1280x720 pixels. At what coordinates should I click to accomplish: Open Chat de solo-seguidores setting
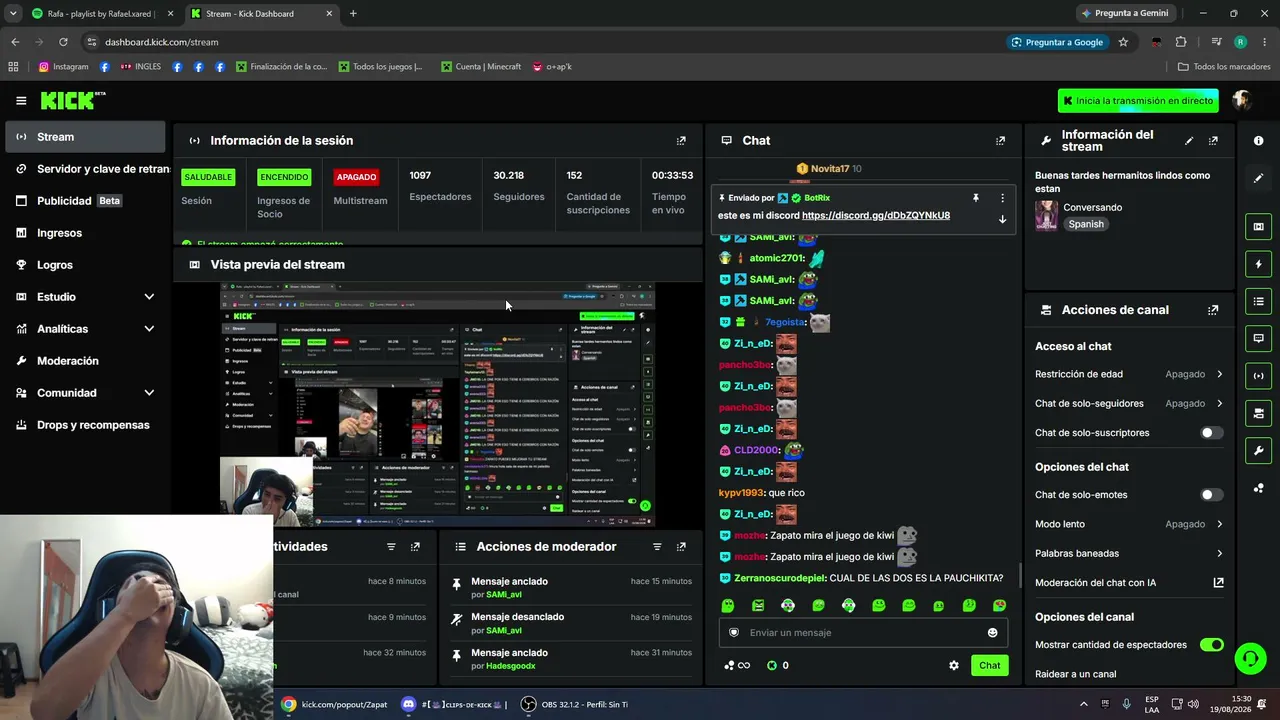(1129, 404)
